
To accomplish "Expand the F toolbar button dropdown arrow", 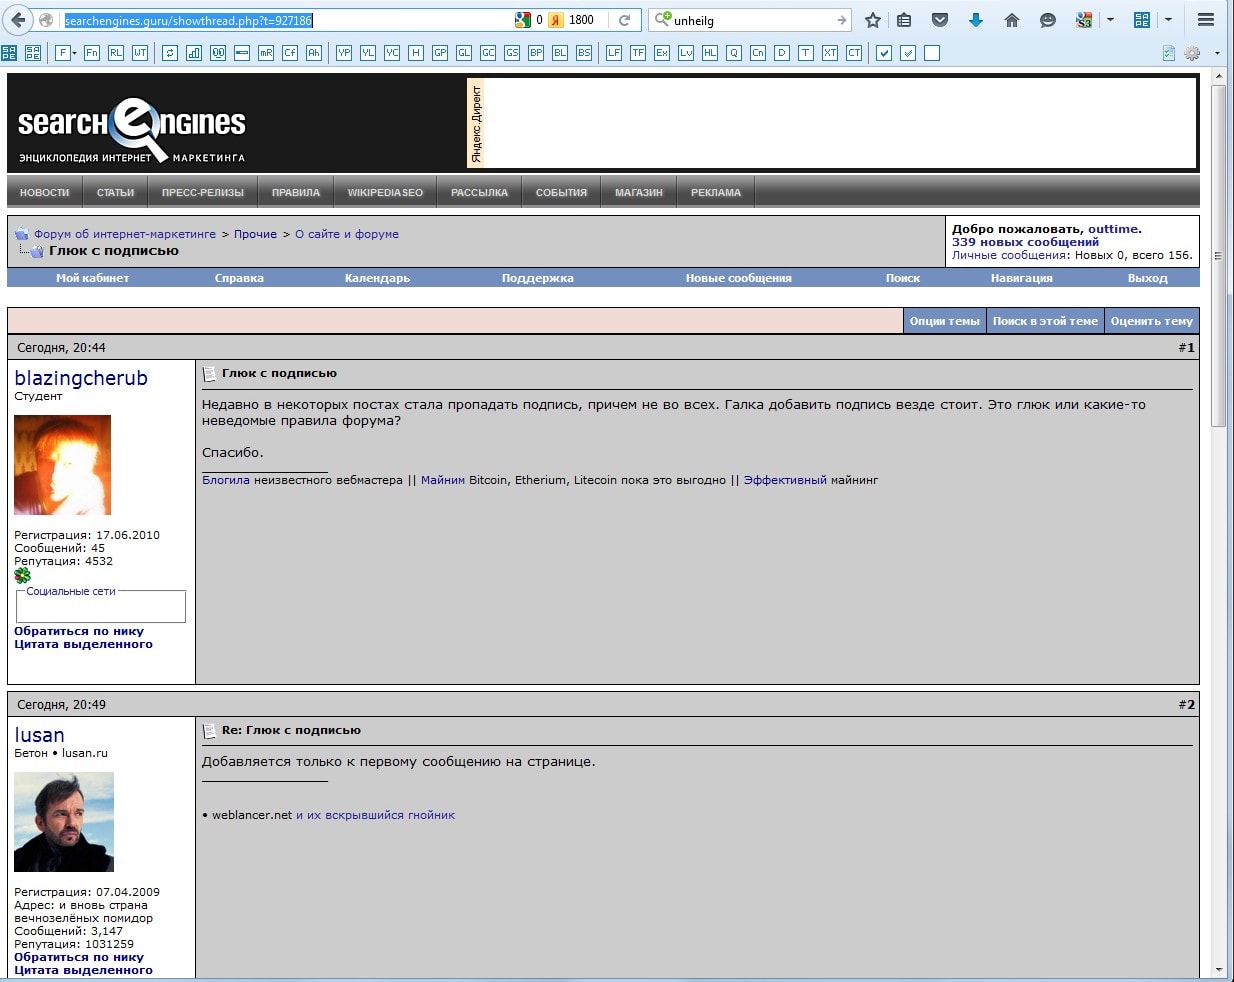I will point(75,53).
